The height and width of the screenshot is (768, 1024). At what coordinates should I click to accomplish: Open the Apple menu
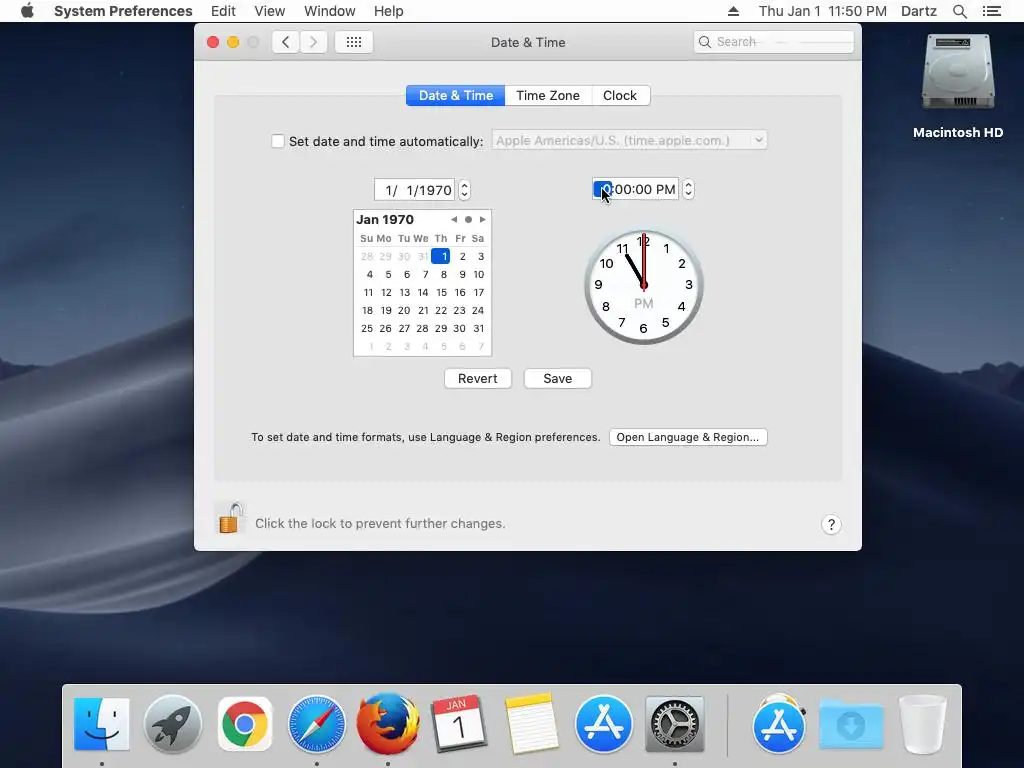point(27,11)
